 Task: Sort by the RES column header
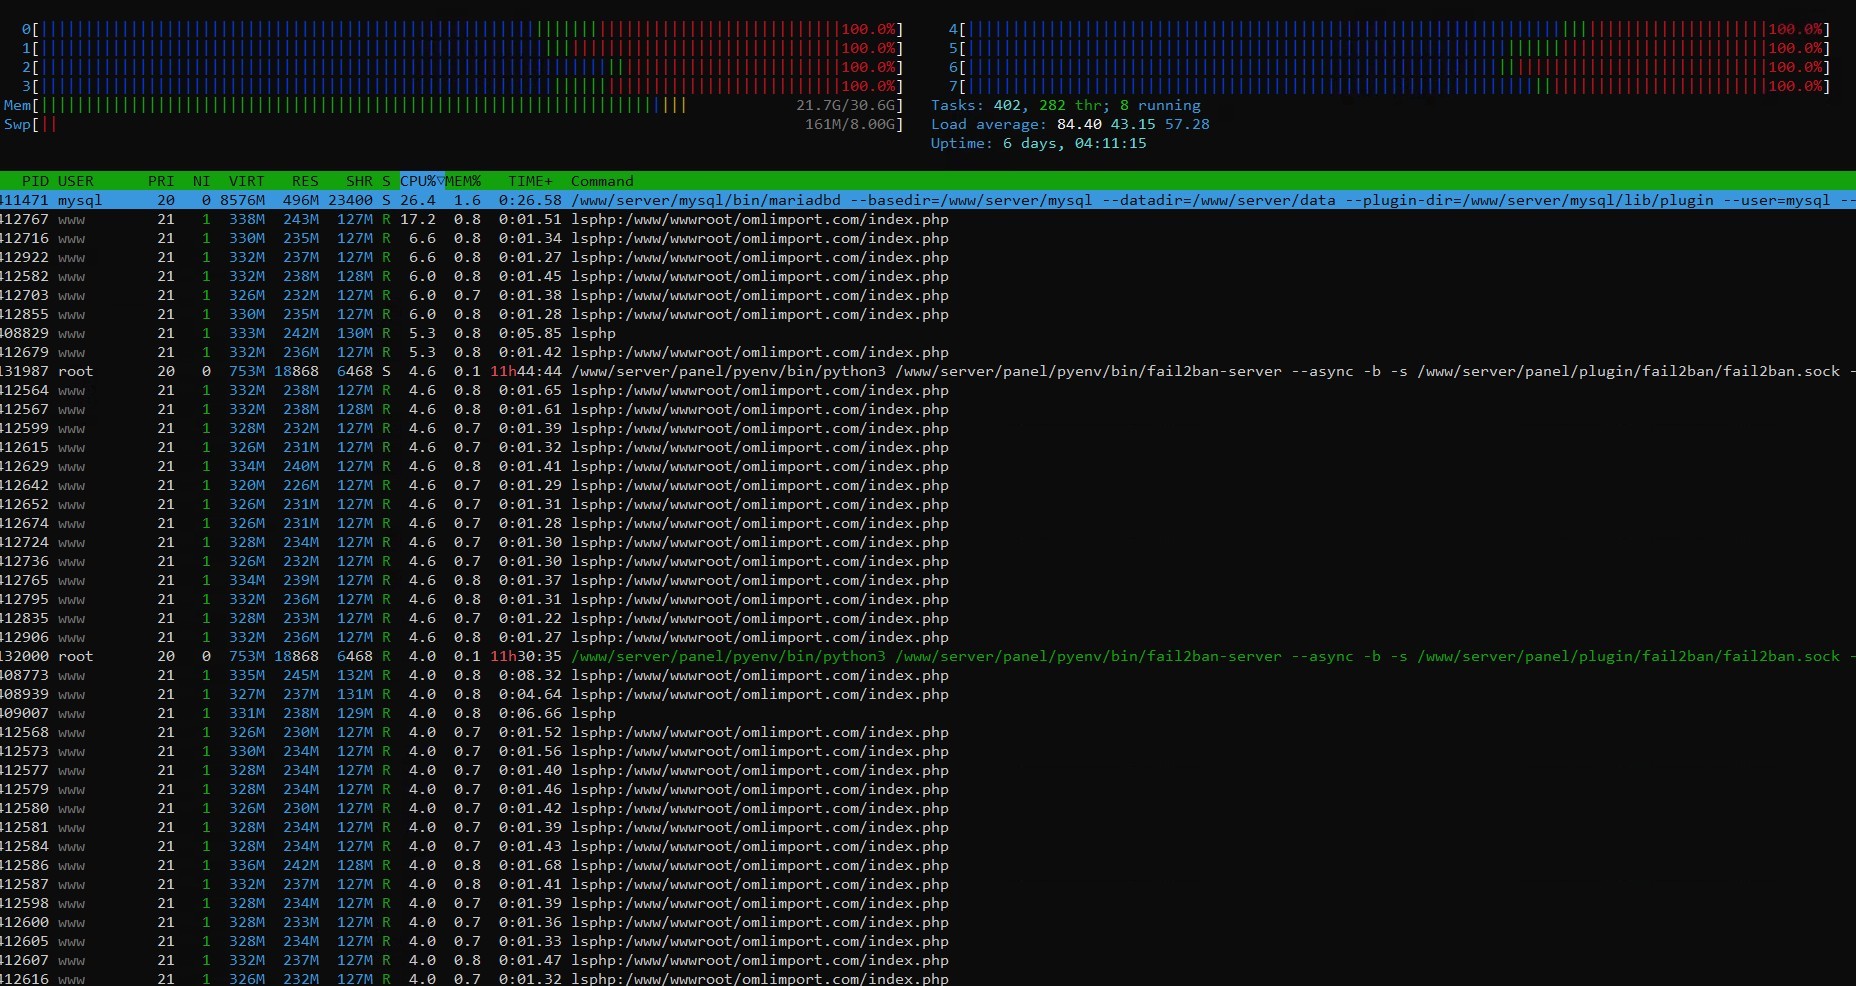(x=305, y=181)
